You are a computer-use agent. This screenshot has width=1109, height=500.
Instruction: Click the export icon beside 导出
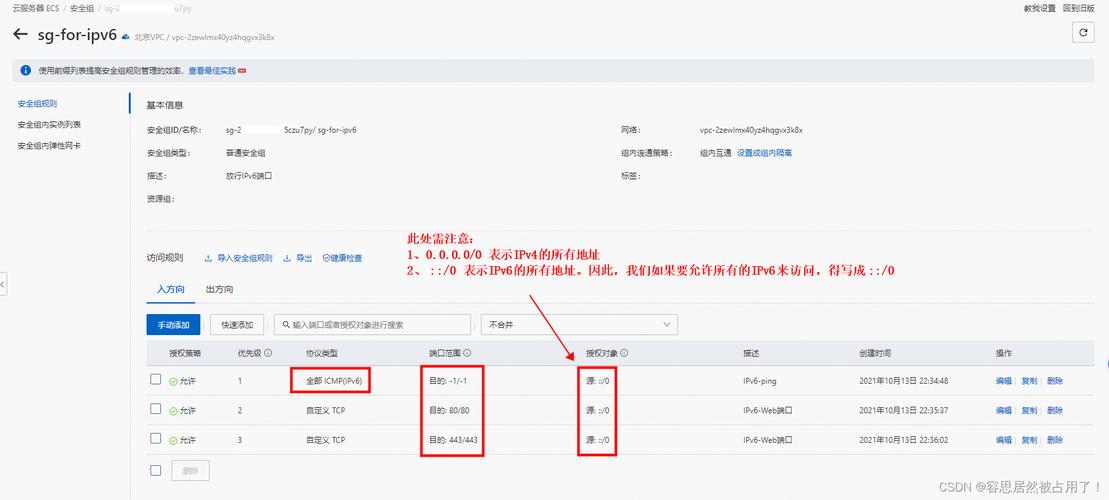(287, 259)
